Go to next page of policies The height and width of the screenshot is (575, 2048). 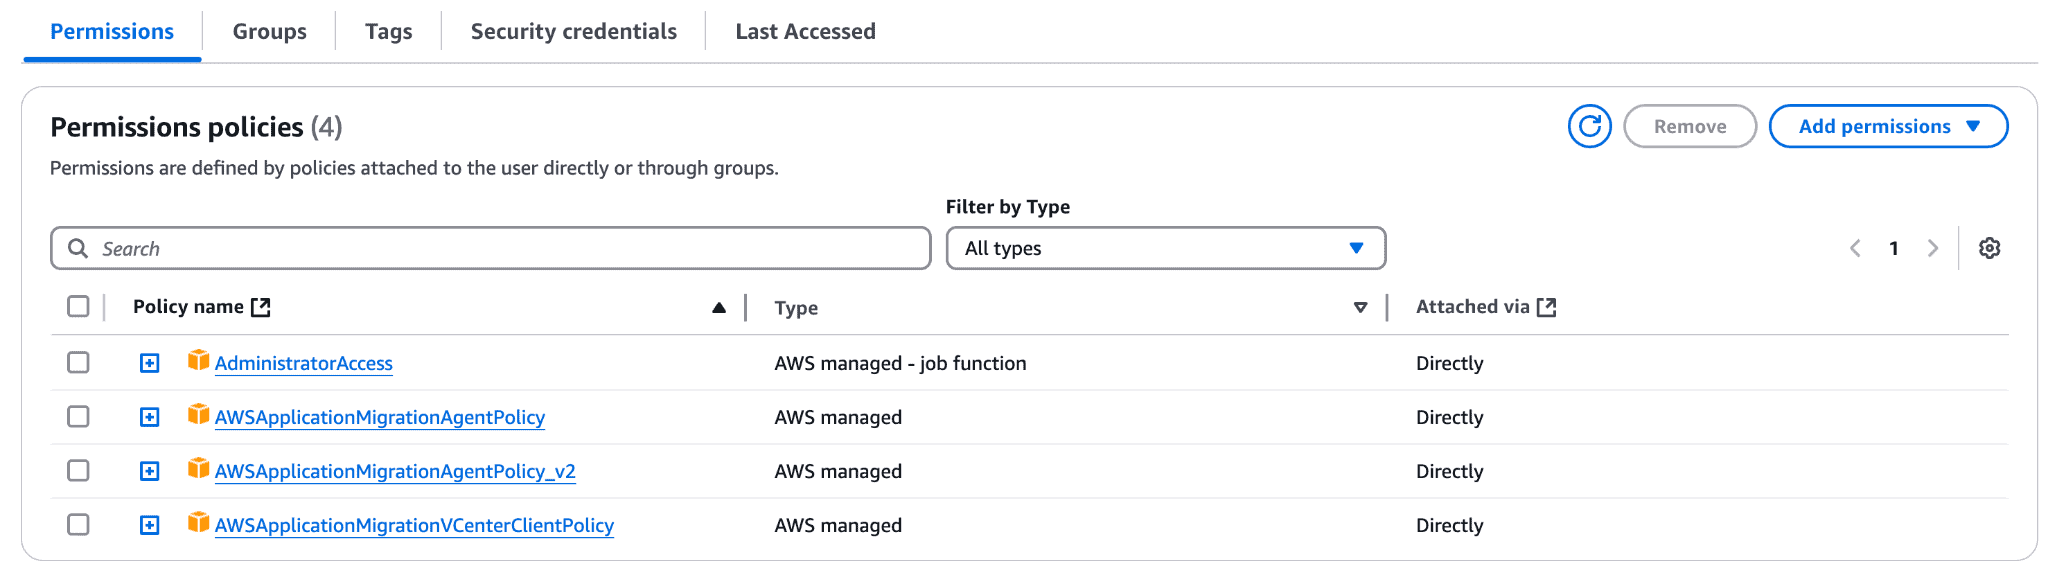point(1933,248)
